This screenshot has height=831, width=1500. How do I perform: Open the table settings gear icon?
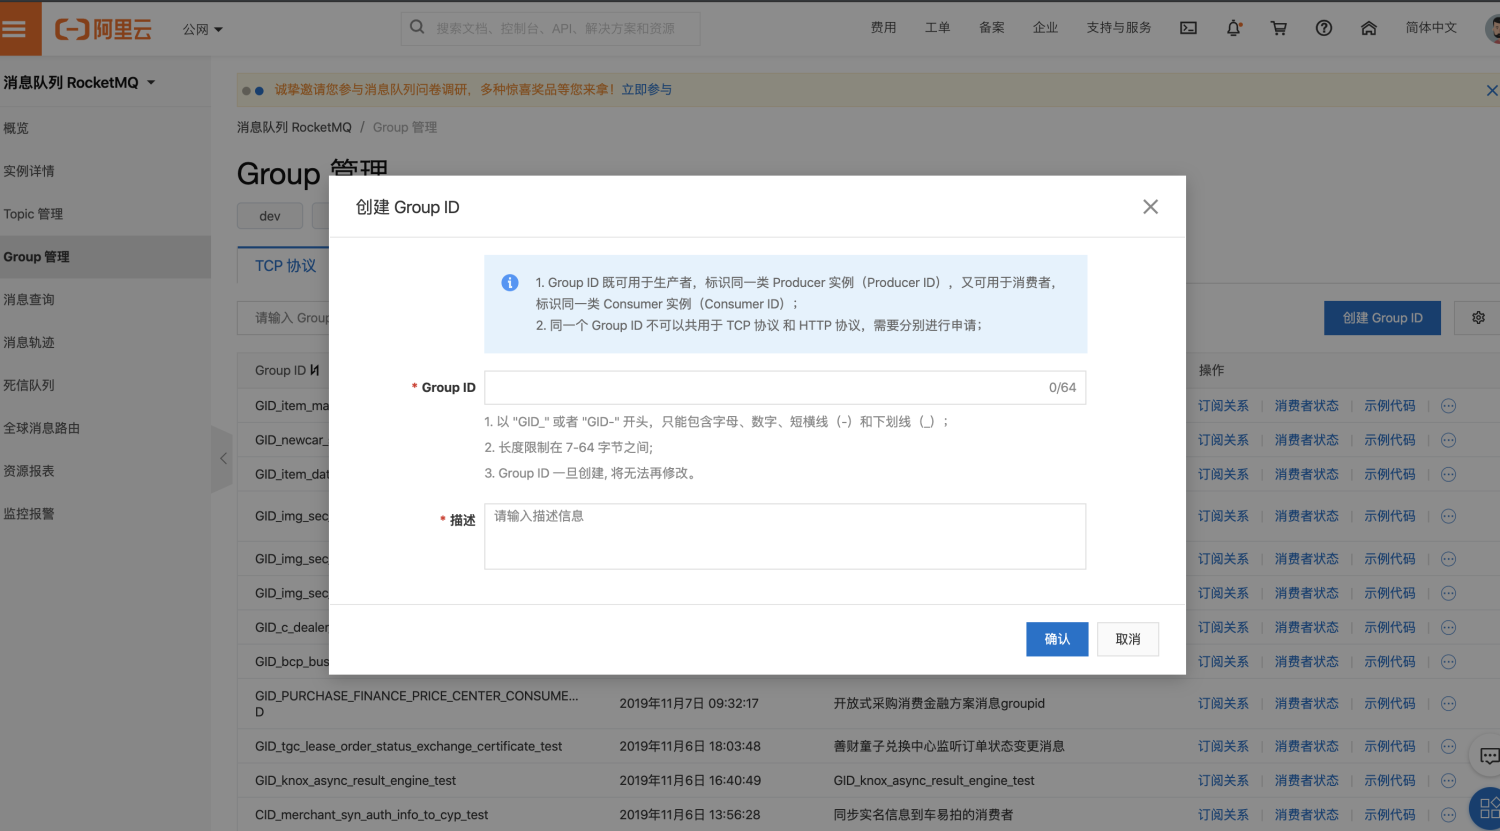click(1478, 318)
